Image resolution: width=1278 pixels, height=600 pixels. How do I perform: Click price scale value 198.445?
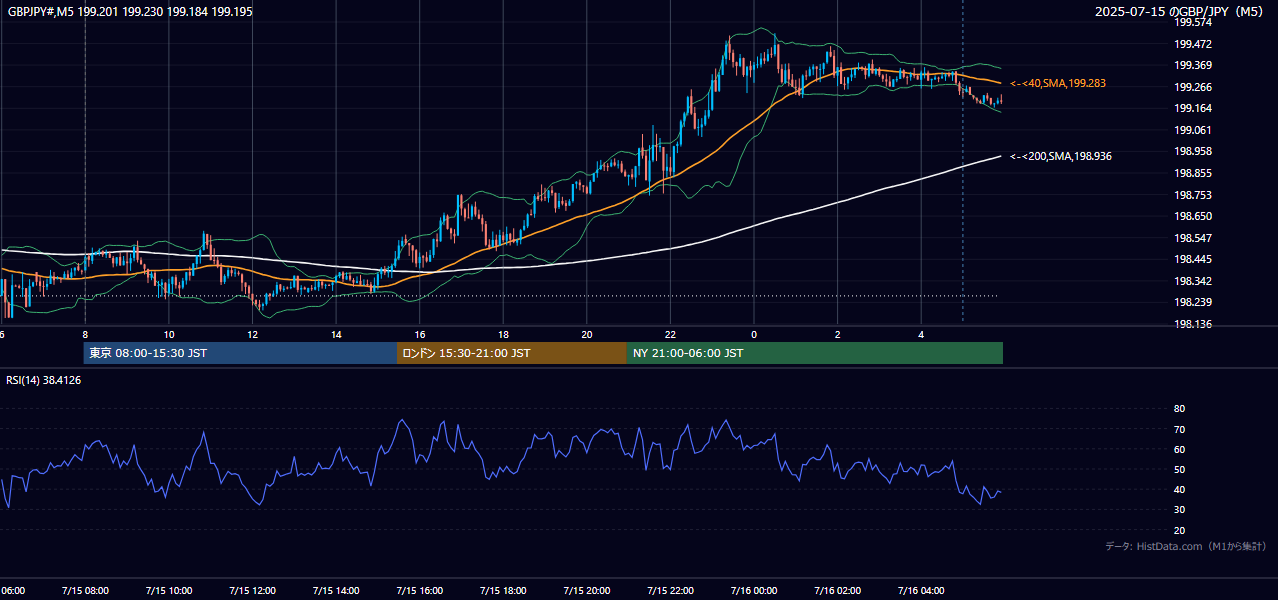click(1193, 260)
